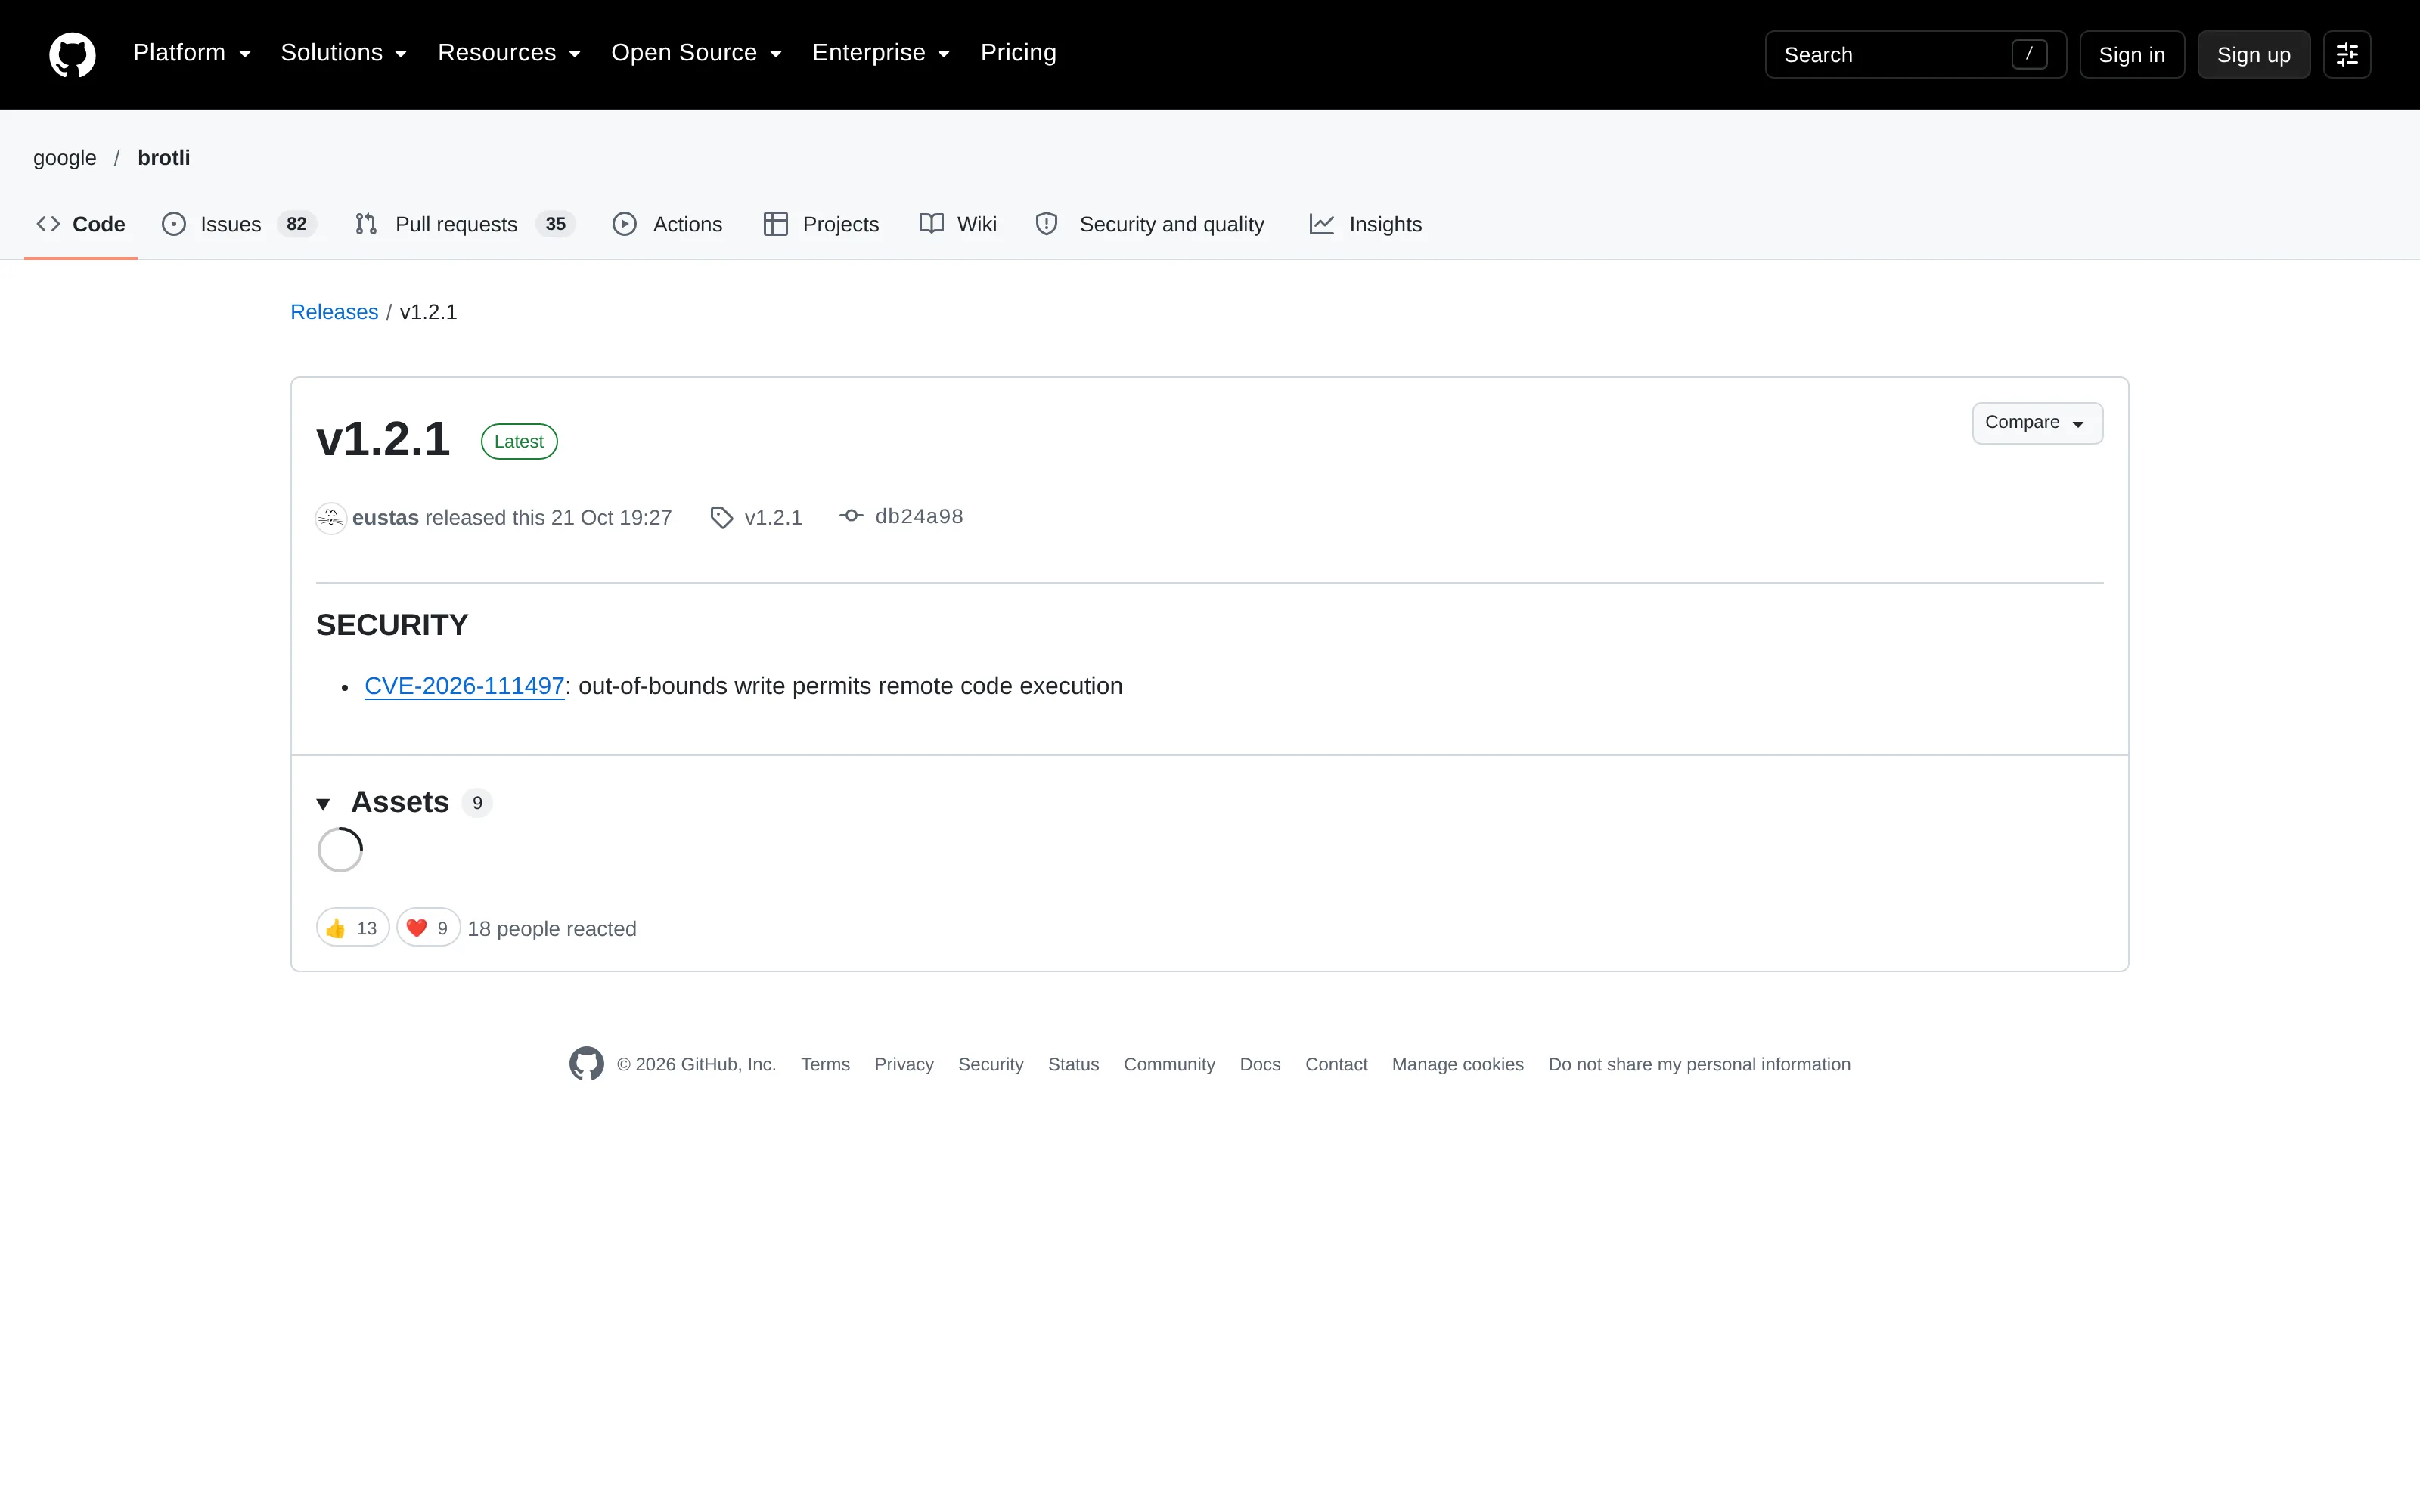Click the commit icon beside db24a98
This screenshot has width=2420, height=1512.
pos(851,516)
